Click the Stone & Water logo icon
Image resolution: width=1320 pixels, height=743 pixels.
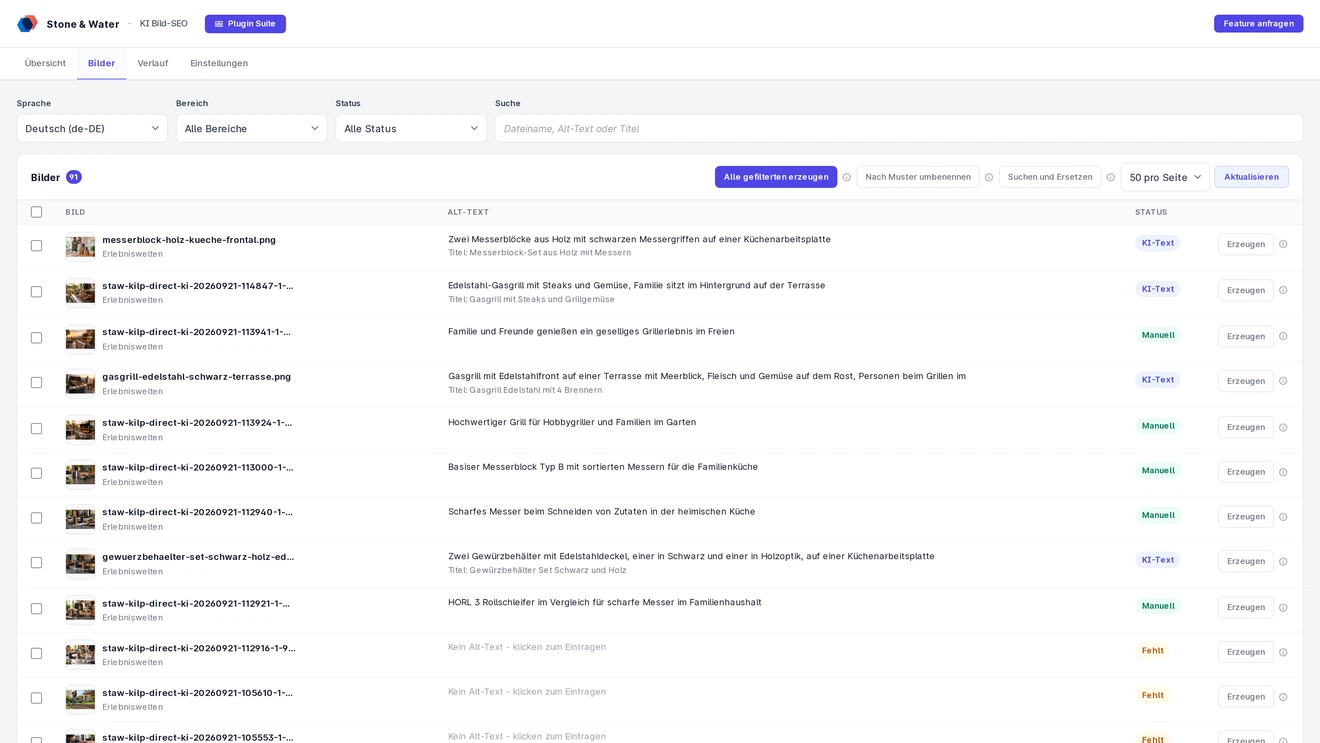[27, 24]
